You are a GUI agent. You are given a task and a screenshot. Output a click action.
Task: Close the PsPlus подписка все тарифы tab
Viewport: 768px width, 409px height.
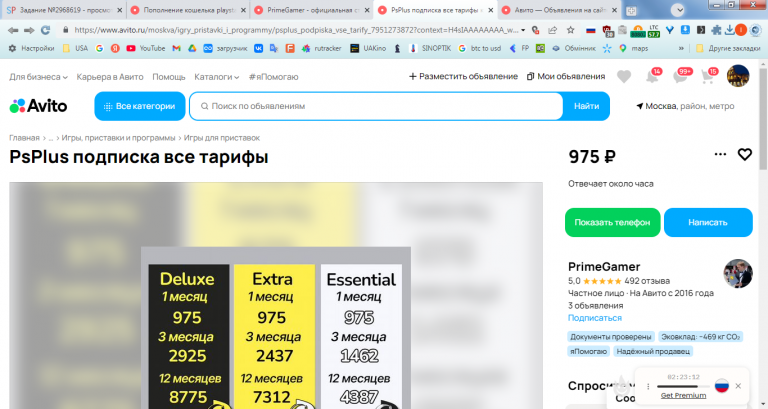490,10
